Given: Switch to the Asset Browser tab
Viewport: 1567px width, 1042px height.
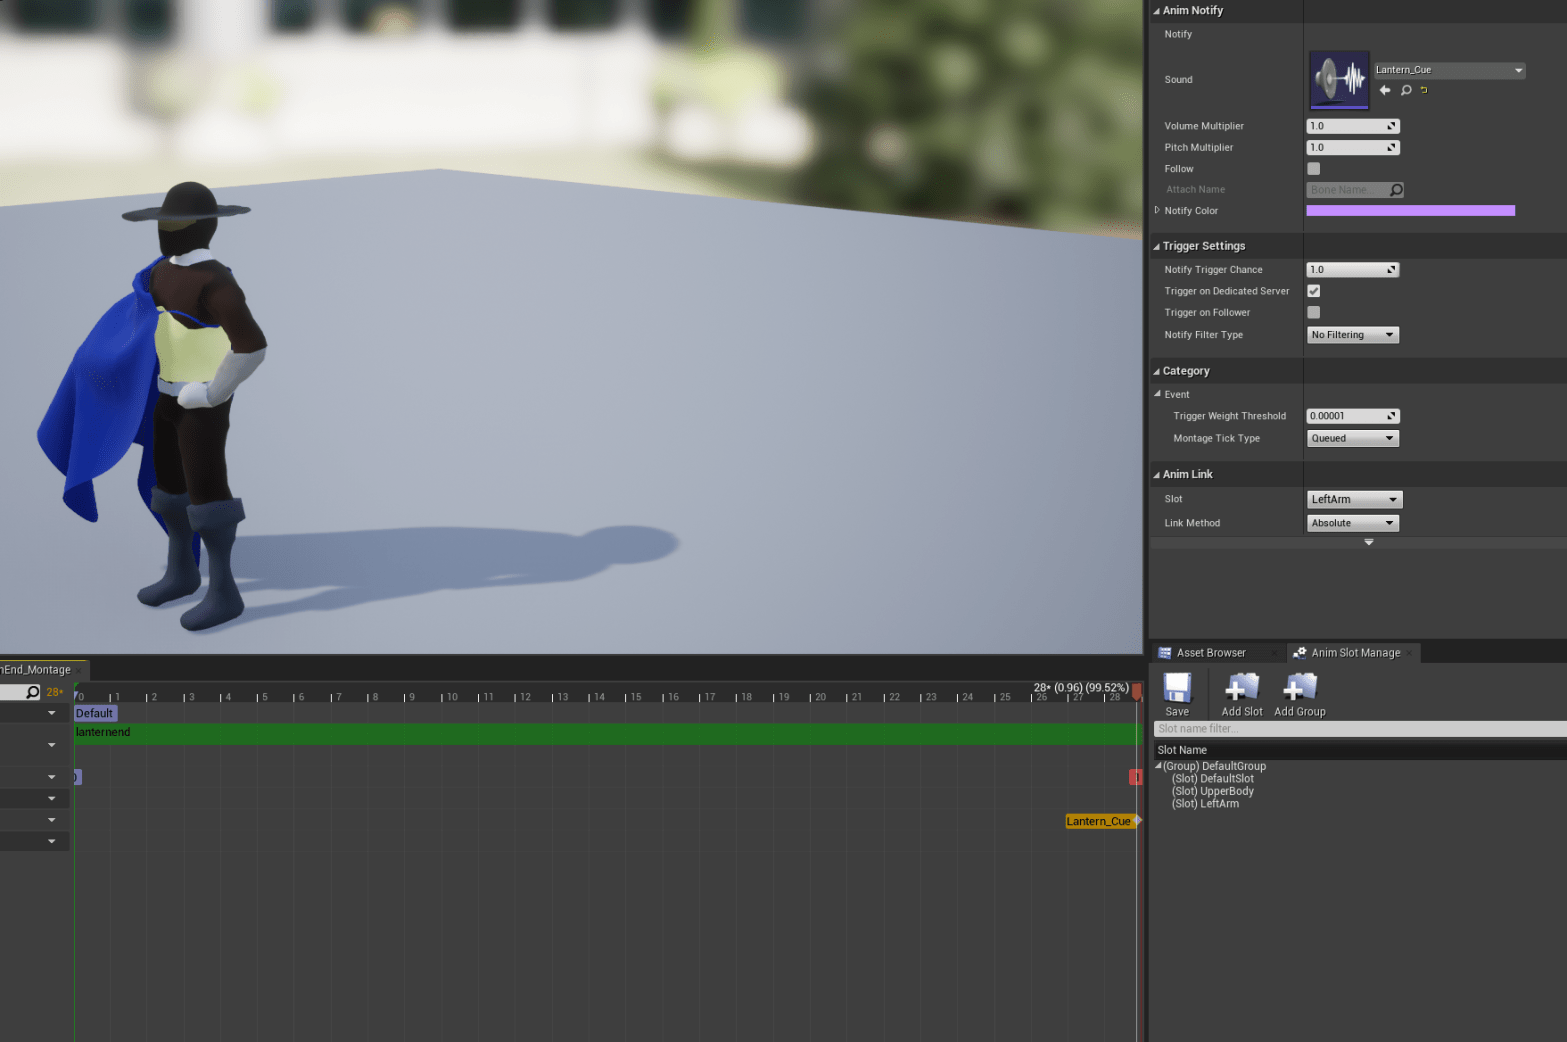Looking at the screenshot, I should tap(1210, 653).
